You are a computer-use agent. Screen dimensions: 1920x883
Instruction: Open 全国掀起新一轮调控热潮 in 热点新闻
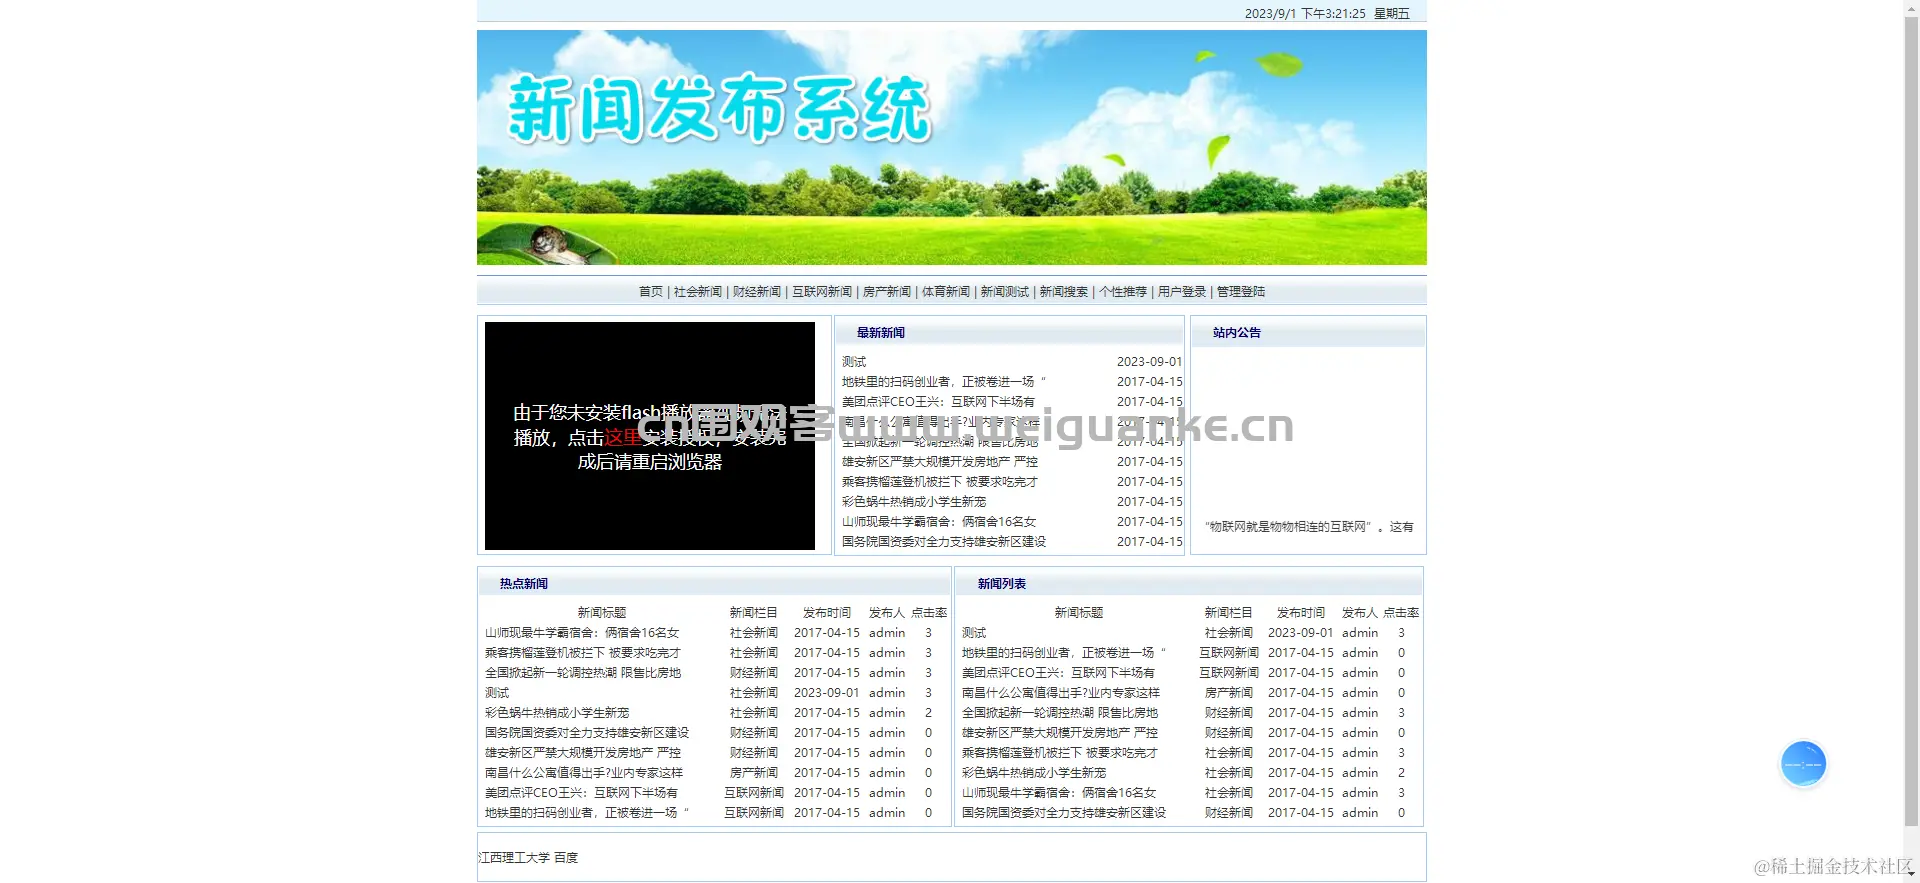coord(583,673)
